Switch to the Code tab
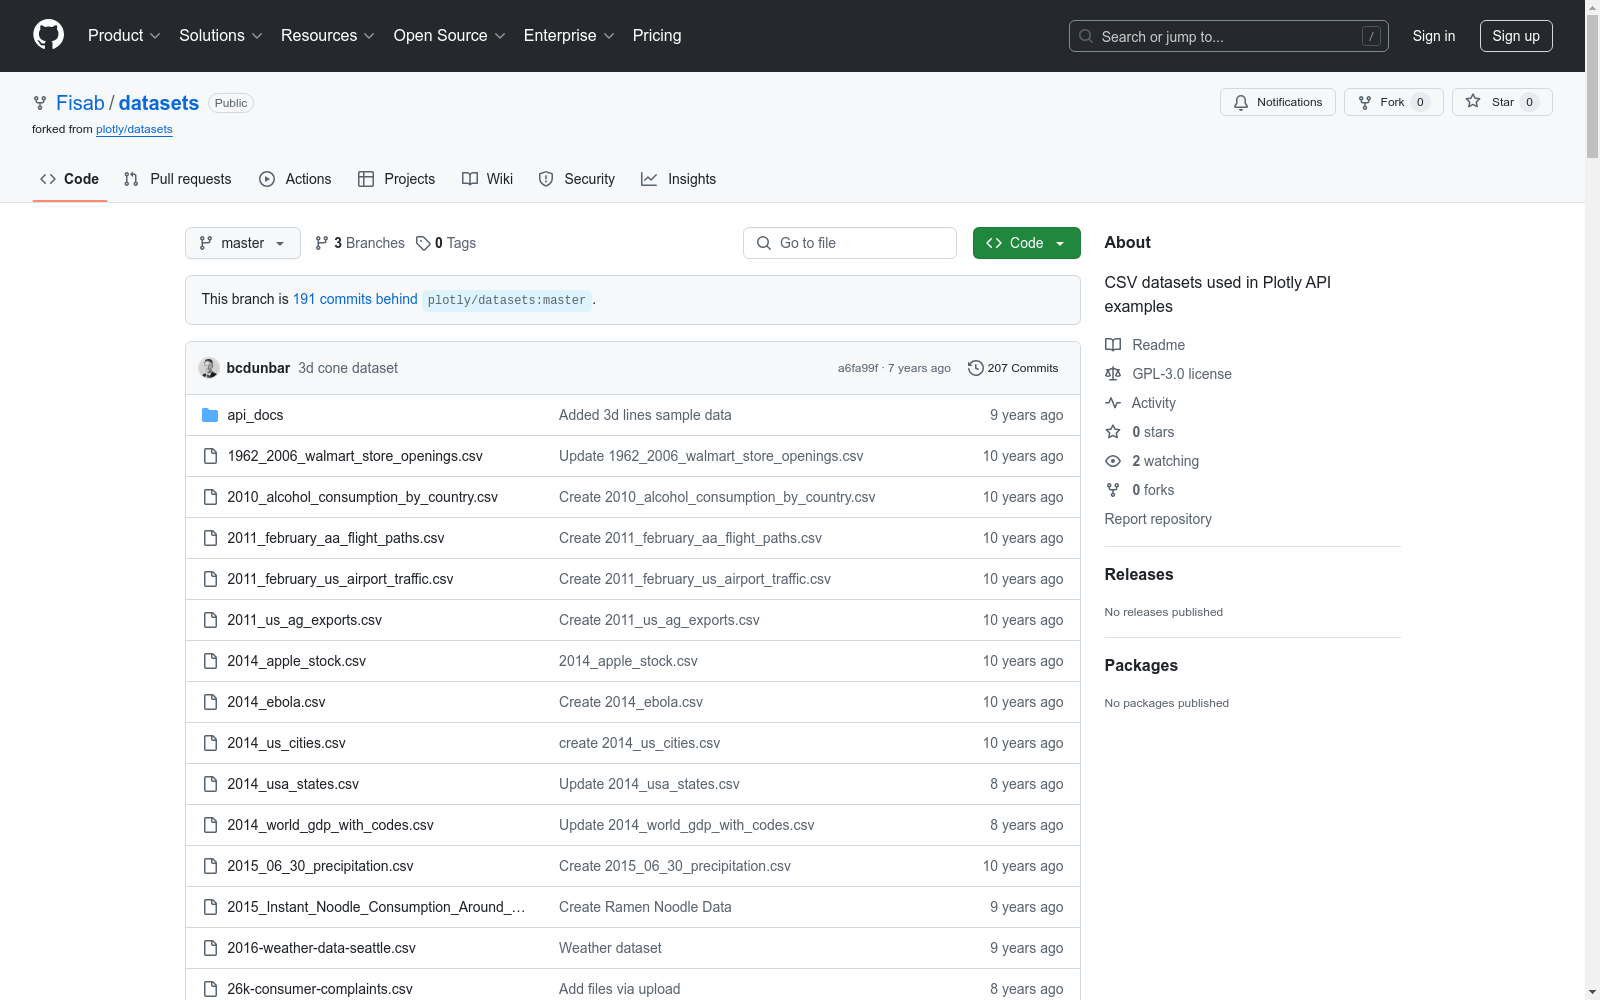 (70, 179)
